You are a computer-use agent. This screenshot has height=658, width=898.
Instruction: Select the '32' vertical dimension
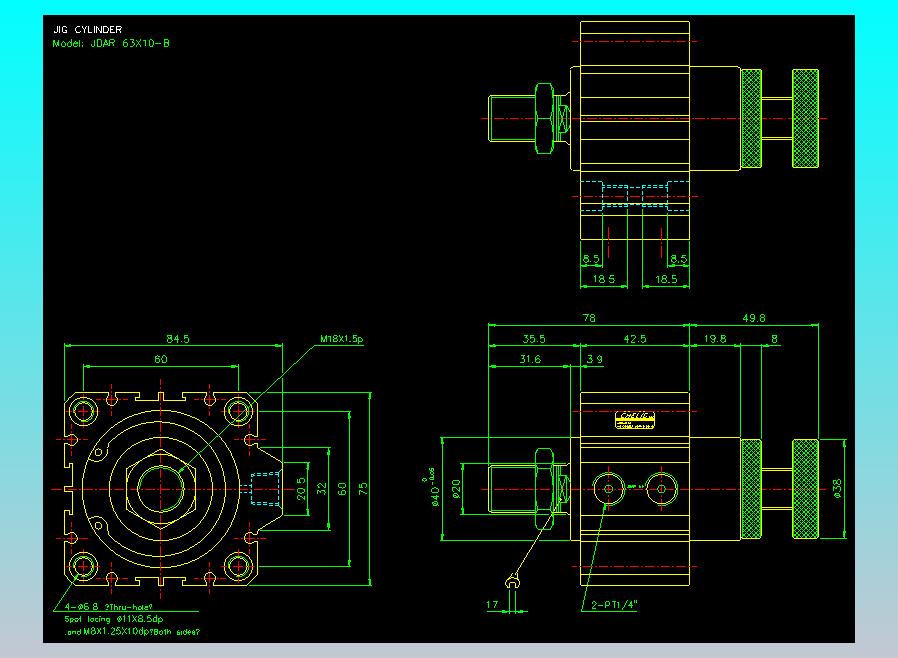pyautogui.click(x=322, y=488)
